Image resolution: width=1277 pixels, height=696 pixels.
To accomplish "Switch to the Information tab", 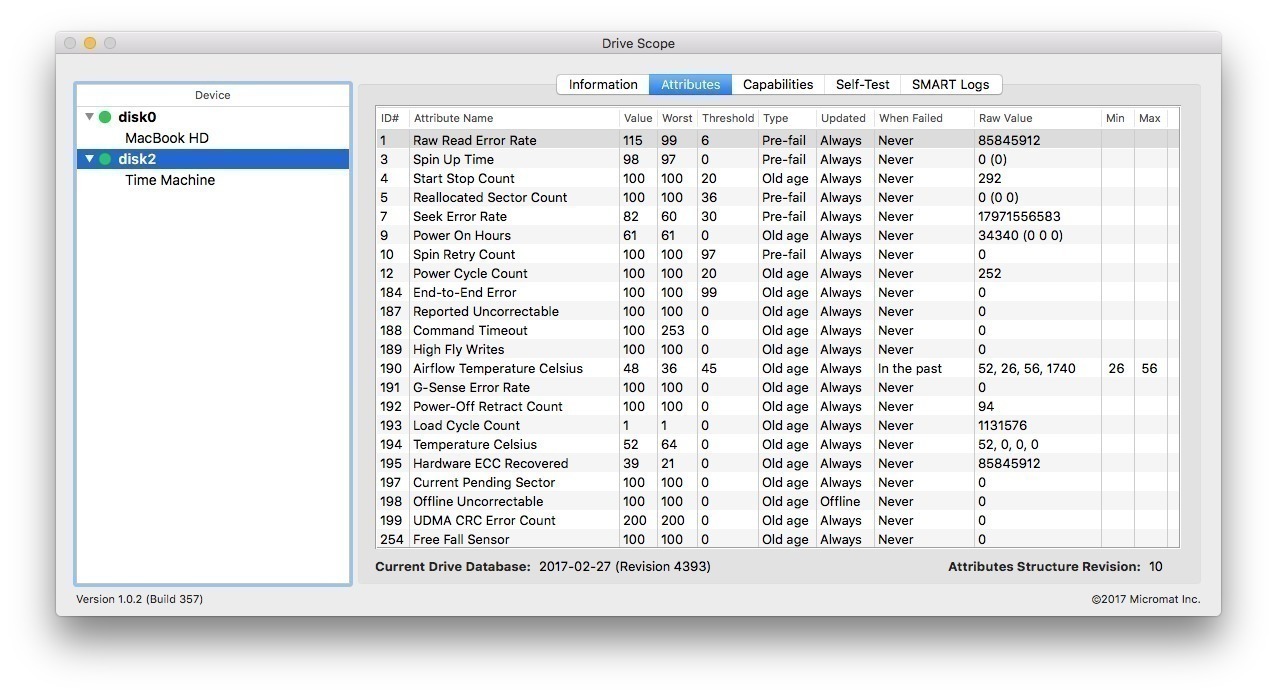I will (x=602, y=85).
